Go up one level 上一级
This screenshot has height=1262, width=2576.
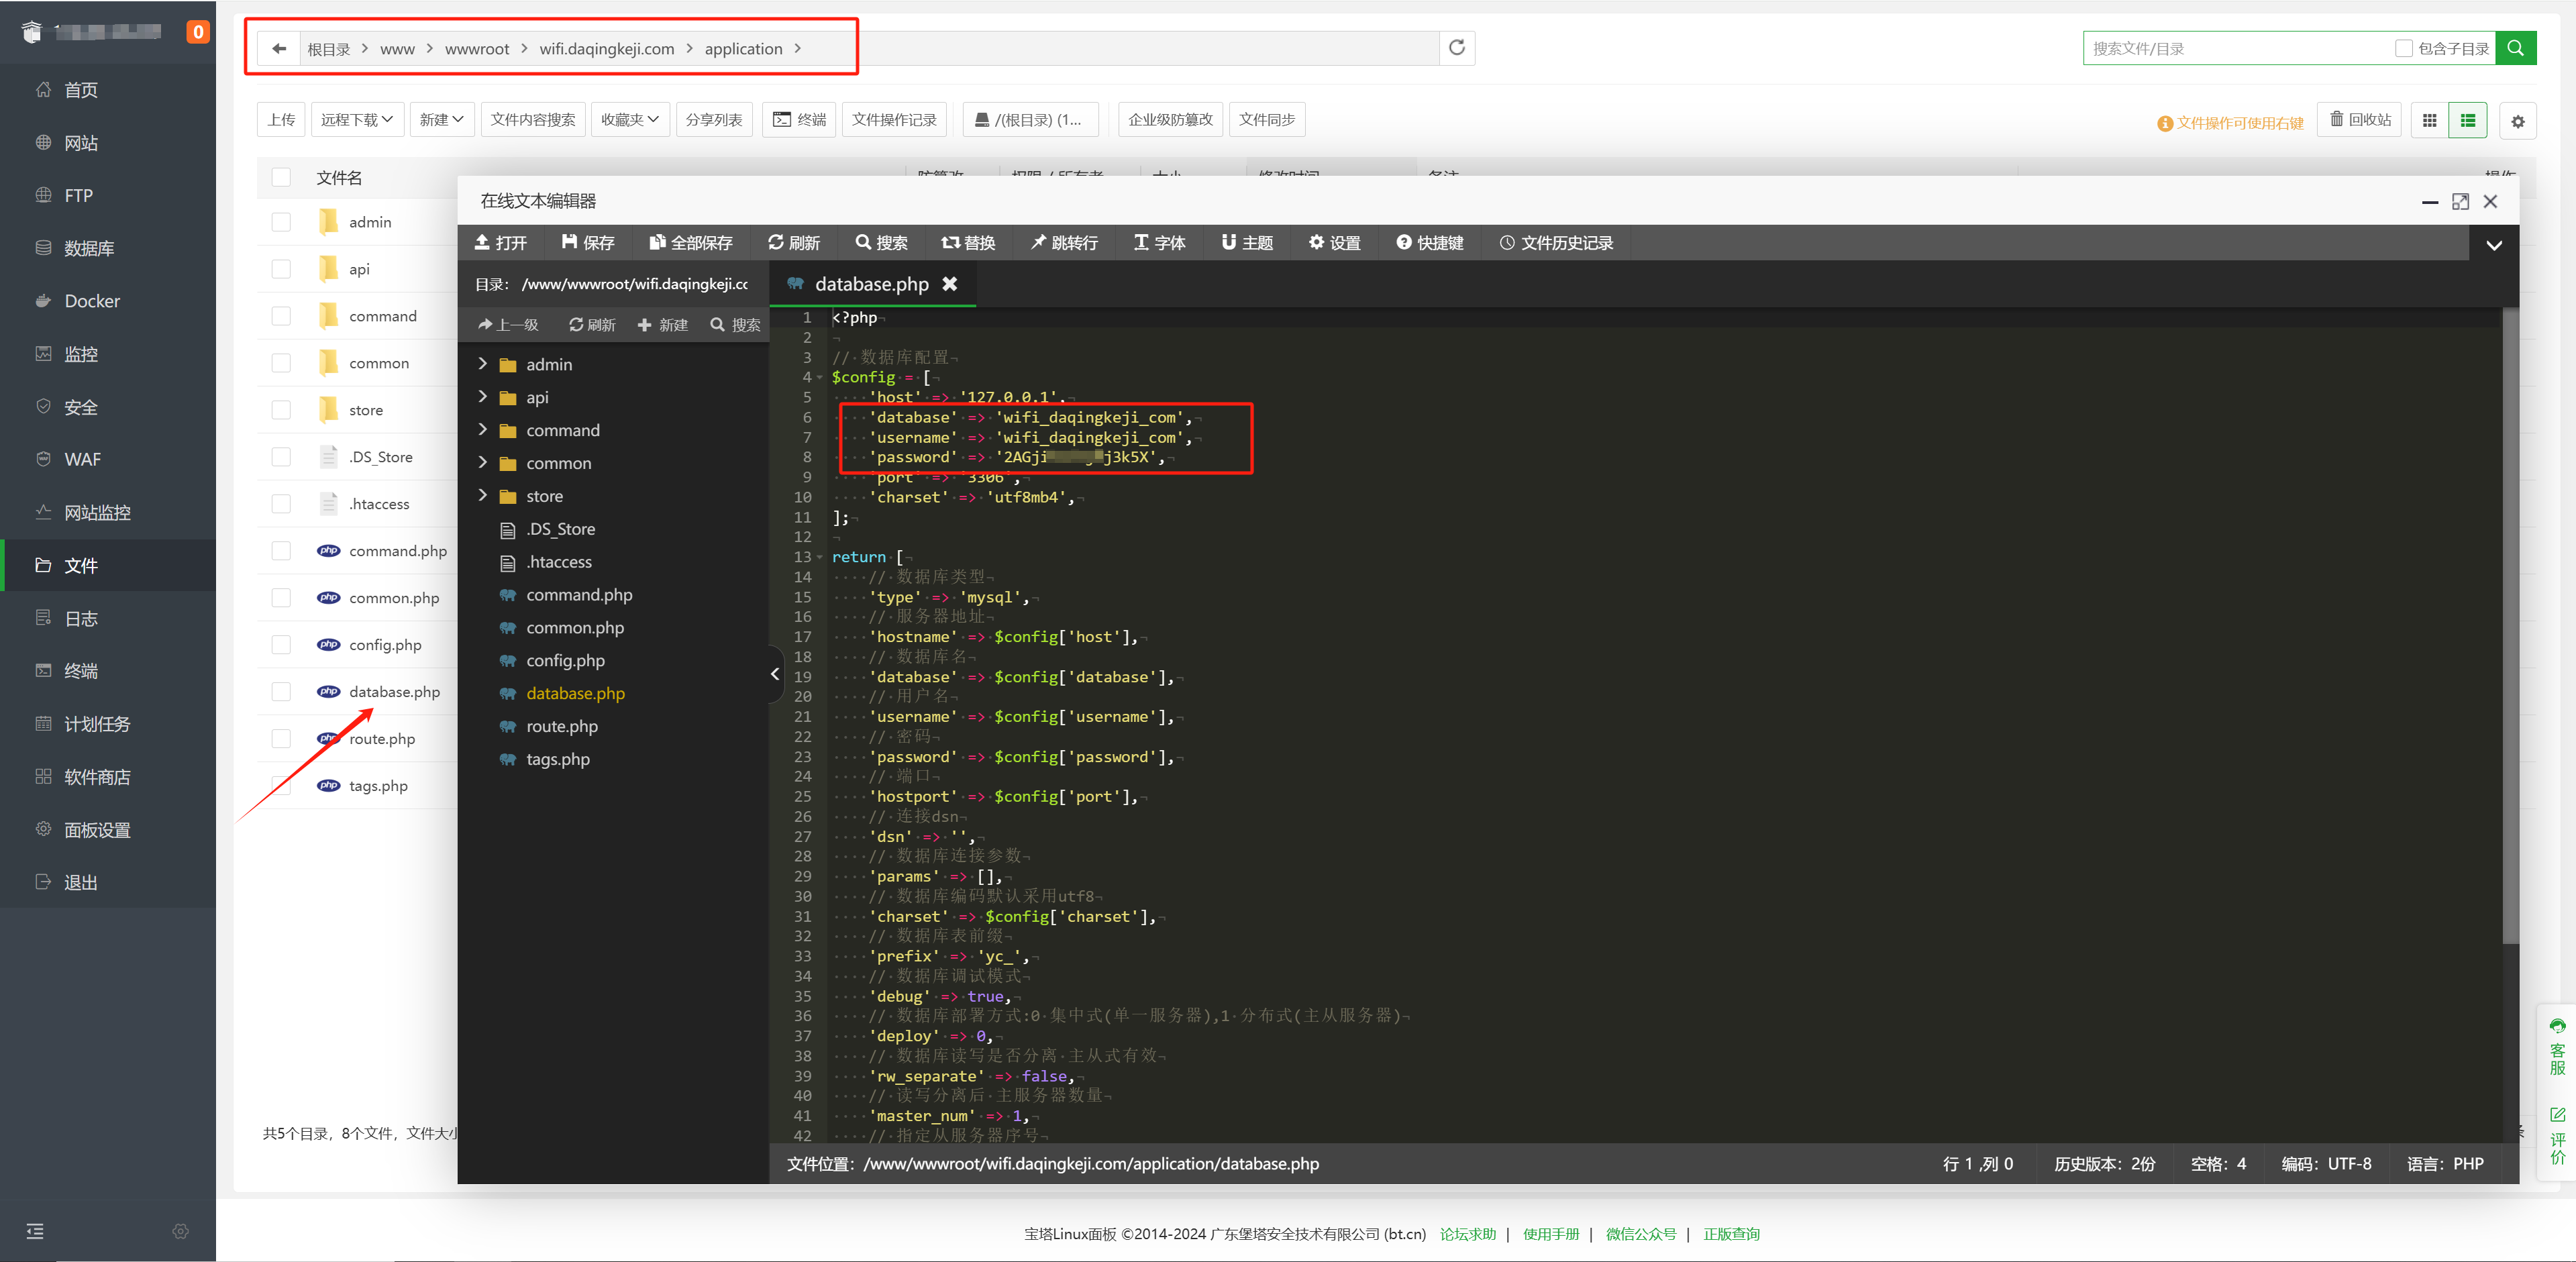[x=508, y=324]
